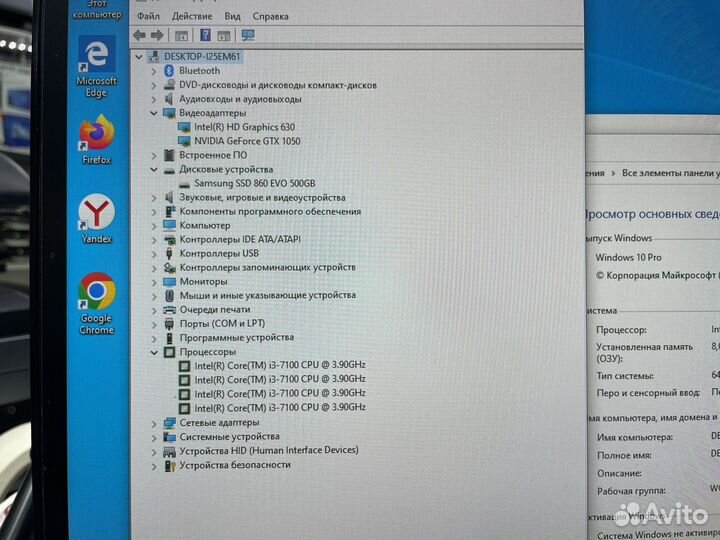720x540 pixels.
Task: Click the Bluetooth category icon
Action: [169, 71]
